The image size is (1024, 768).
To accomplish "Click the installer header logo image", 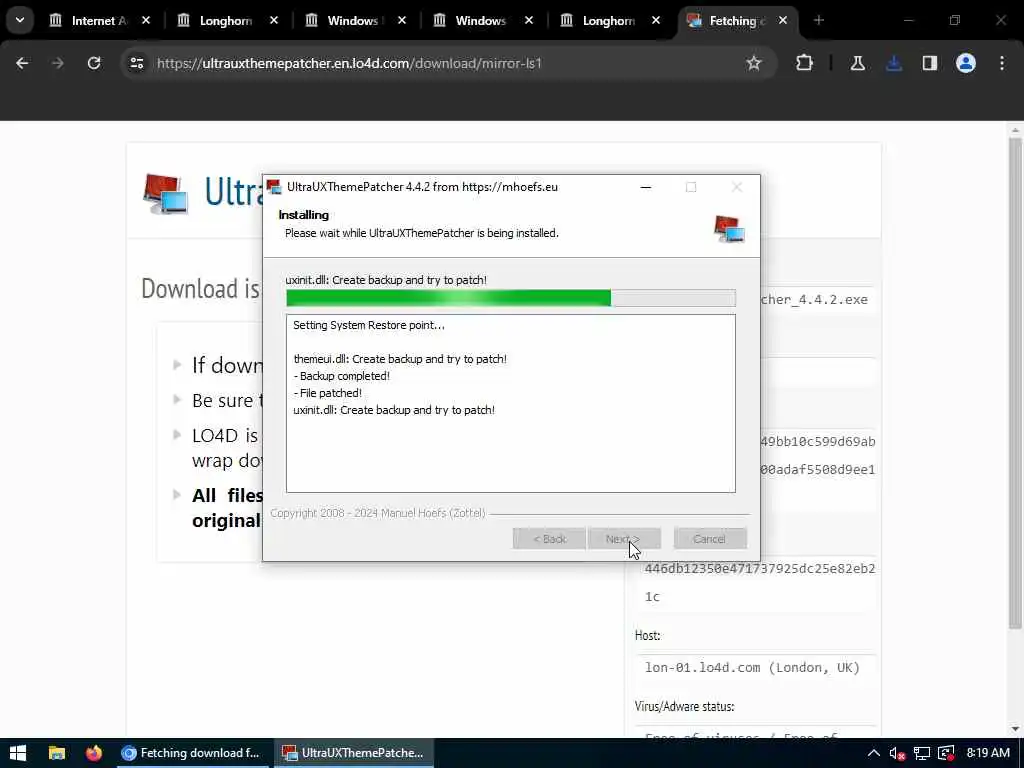I will [729, 229].
